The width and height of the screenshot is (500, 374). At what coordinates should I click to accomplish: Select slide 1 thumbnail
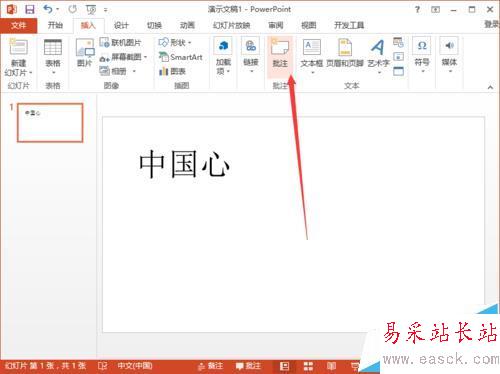[x=50, y=123]
